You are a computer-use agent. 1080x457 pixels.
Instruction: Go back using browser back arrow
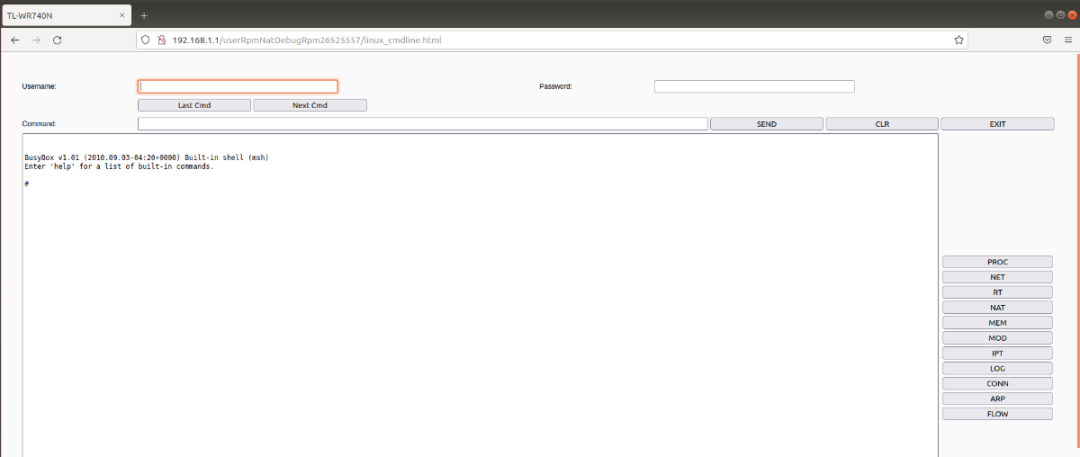[x=15, y=40]
